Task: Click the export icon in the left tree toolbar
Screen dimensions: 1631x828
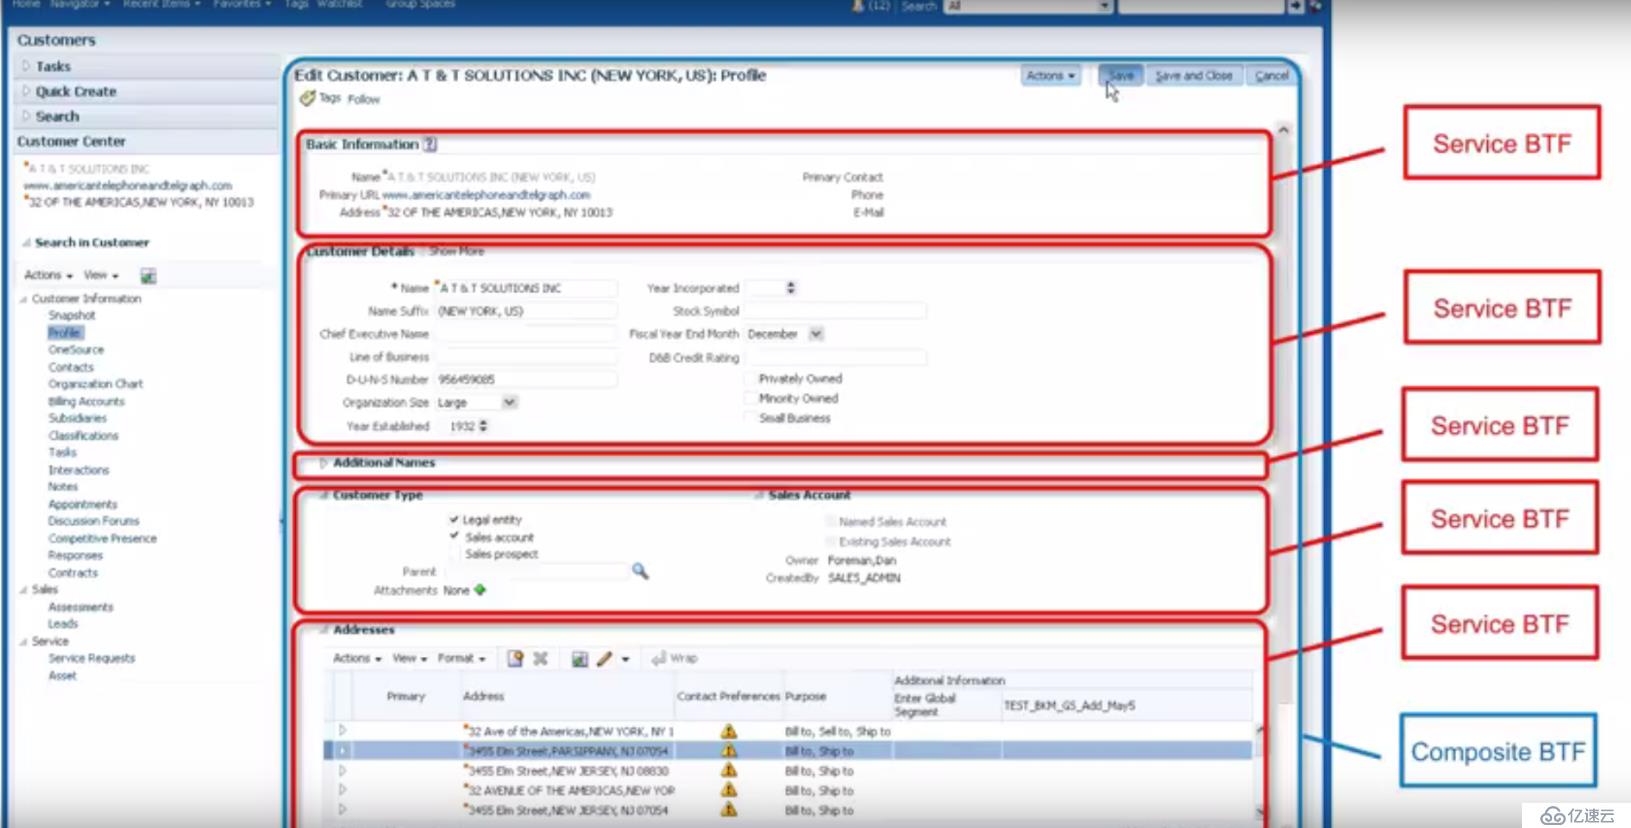Action: coord(148,275)
